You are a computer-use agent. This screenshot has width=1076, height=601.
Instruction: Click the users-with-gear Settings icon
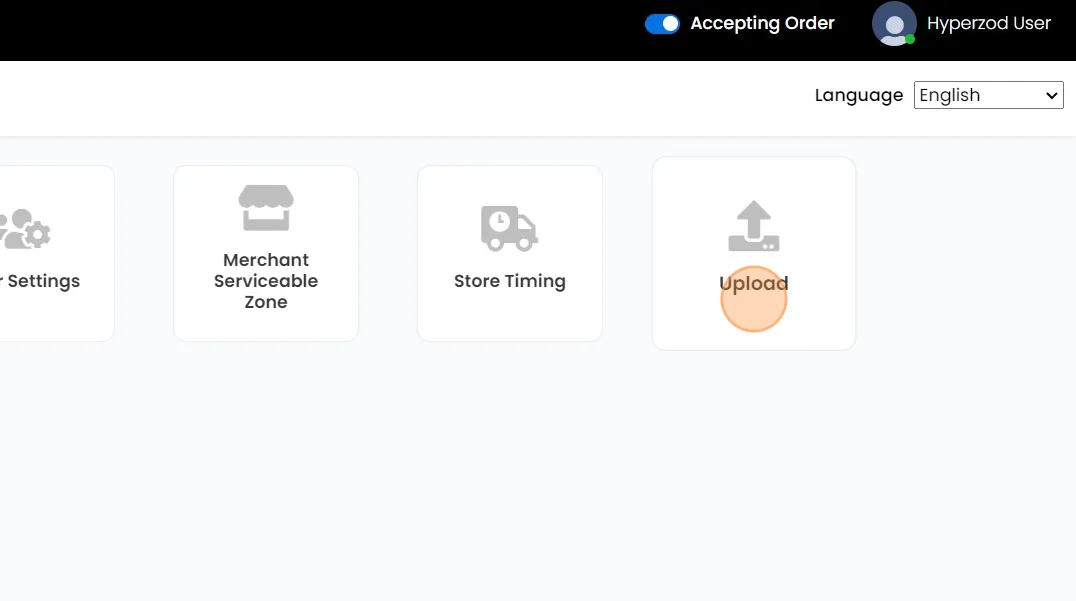[26, 230]
